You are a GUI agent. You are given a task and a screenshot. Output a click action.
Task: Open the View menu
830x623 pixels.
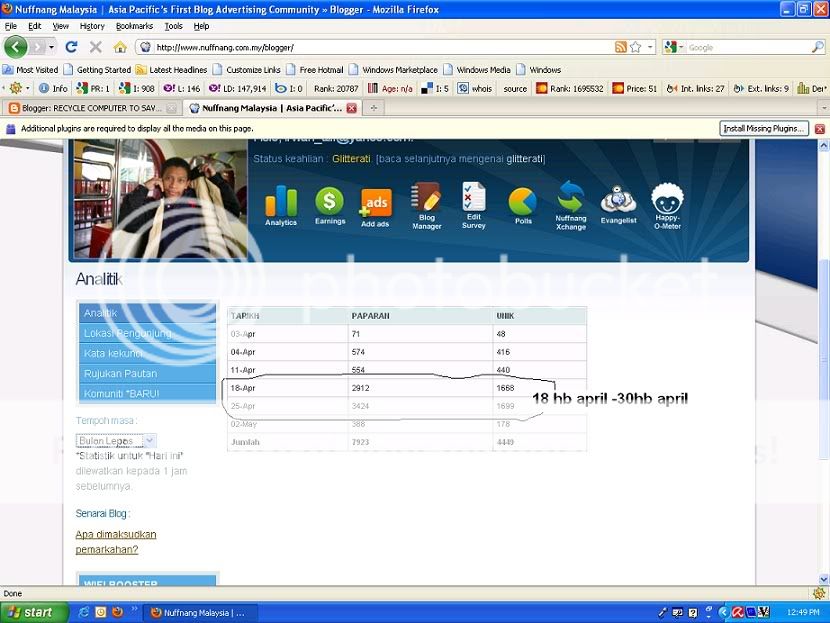pyautogui.click(x=60, y=26)
